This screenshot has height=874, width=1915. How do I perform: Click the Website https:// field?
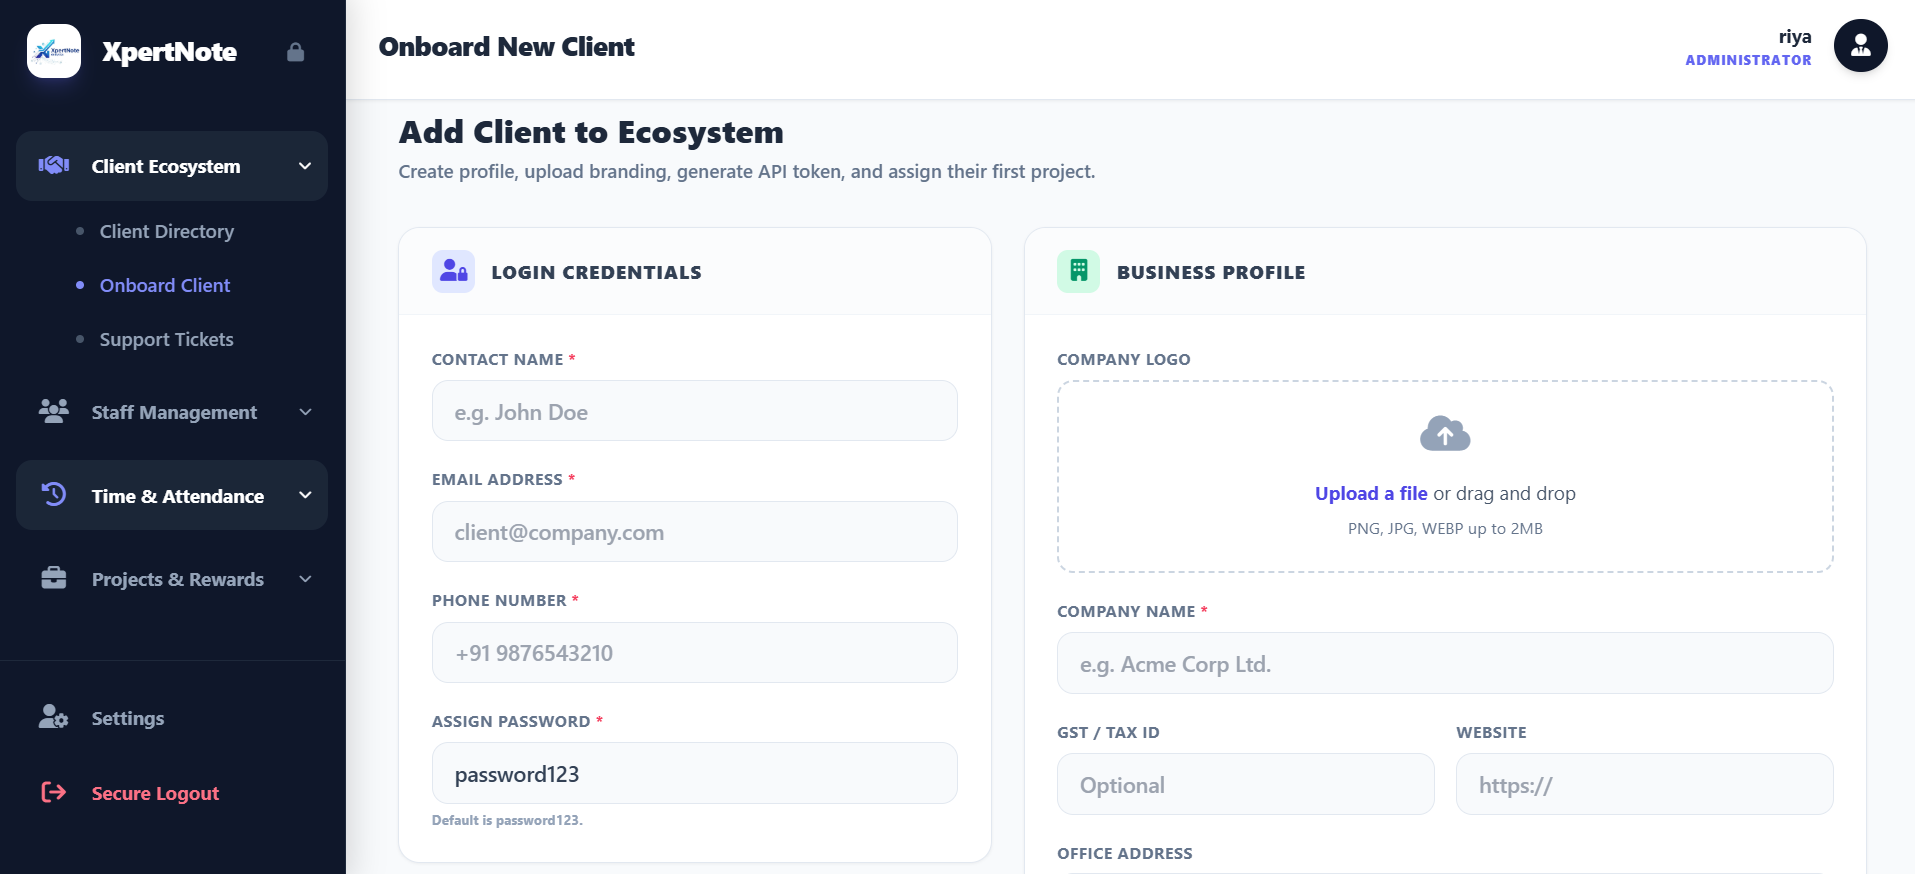[1645, 784]
